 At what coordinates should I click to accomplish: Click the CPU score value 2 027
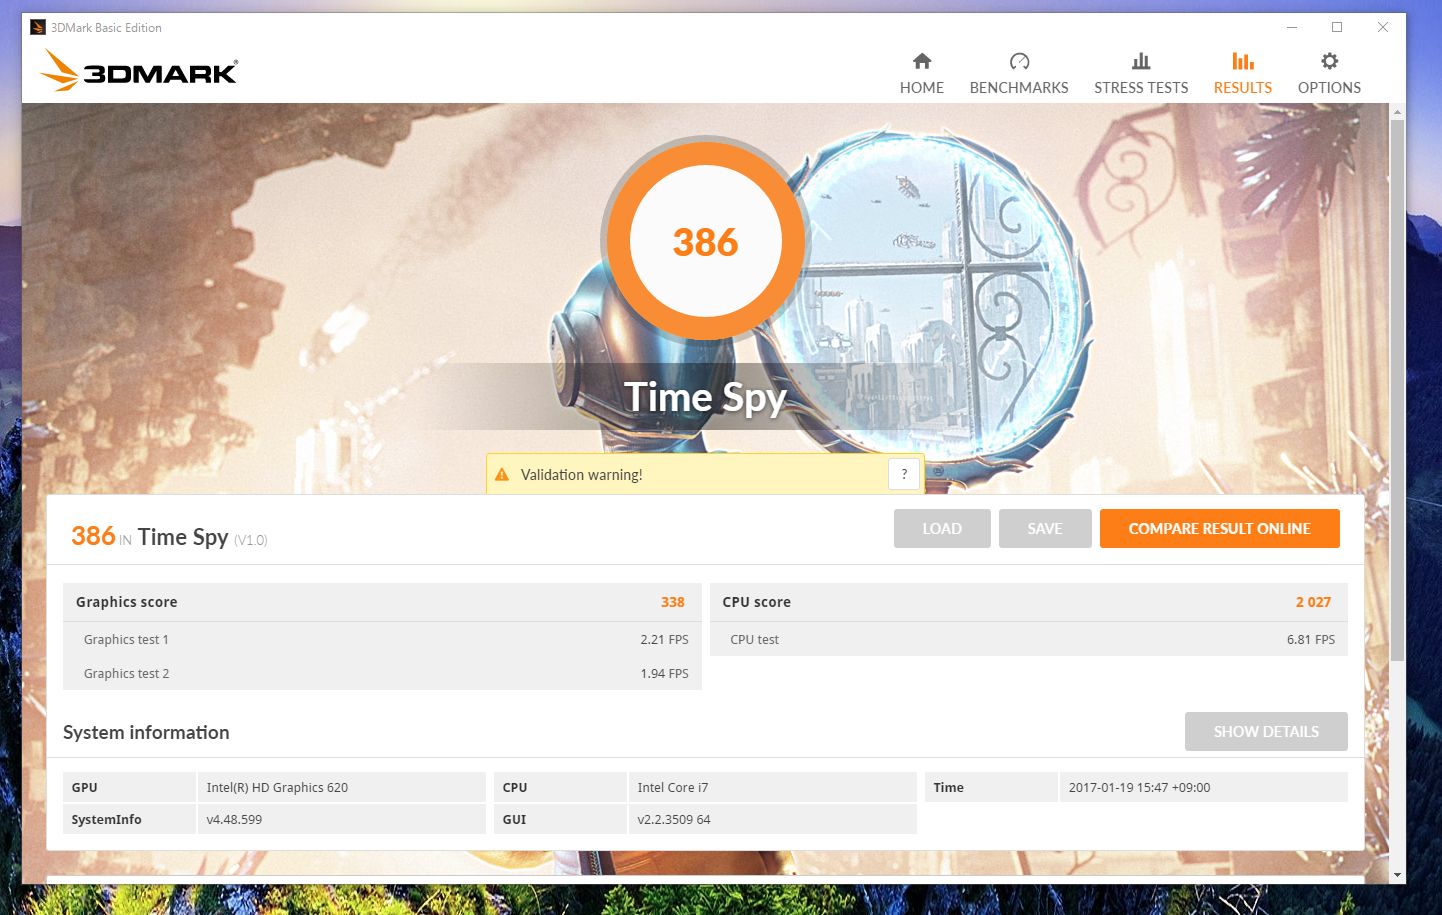click(1313, 602)
